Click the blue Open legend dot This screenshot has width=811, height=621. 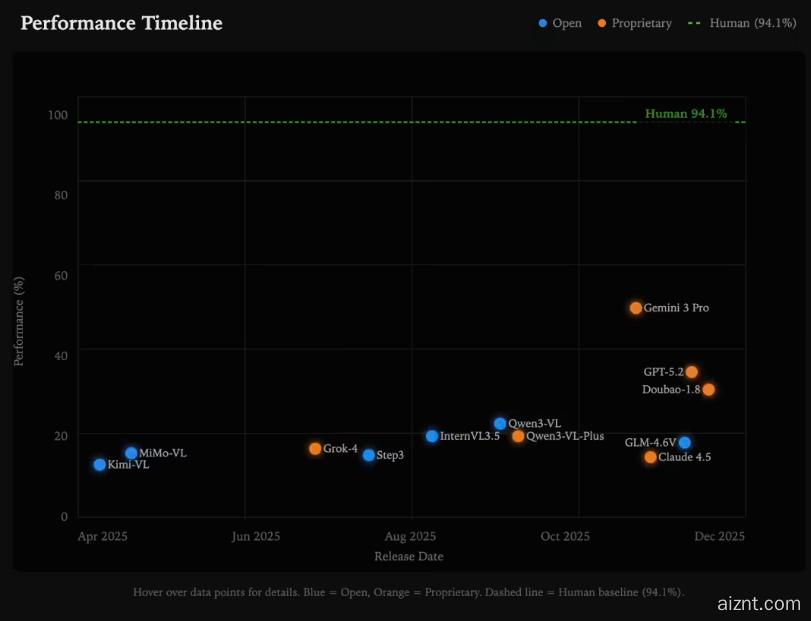click(x=543, y=23)
